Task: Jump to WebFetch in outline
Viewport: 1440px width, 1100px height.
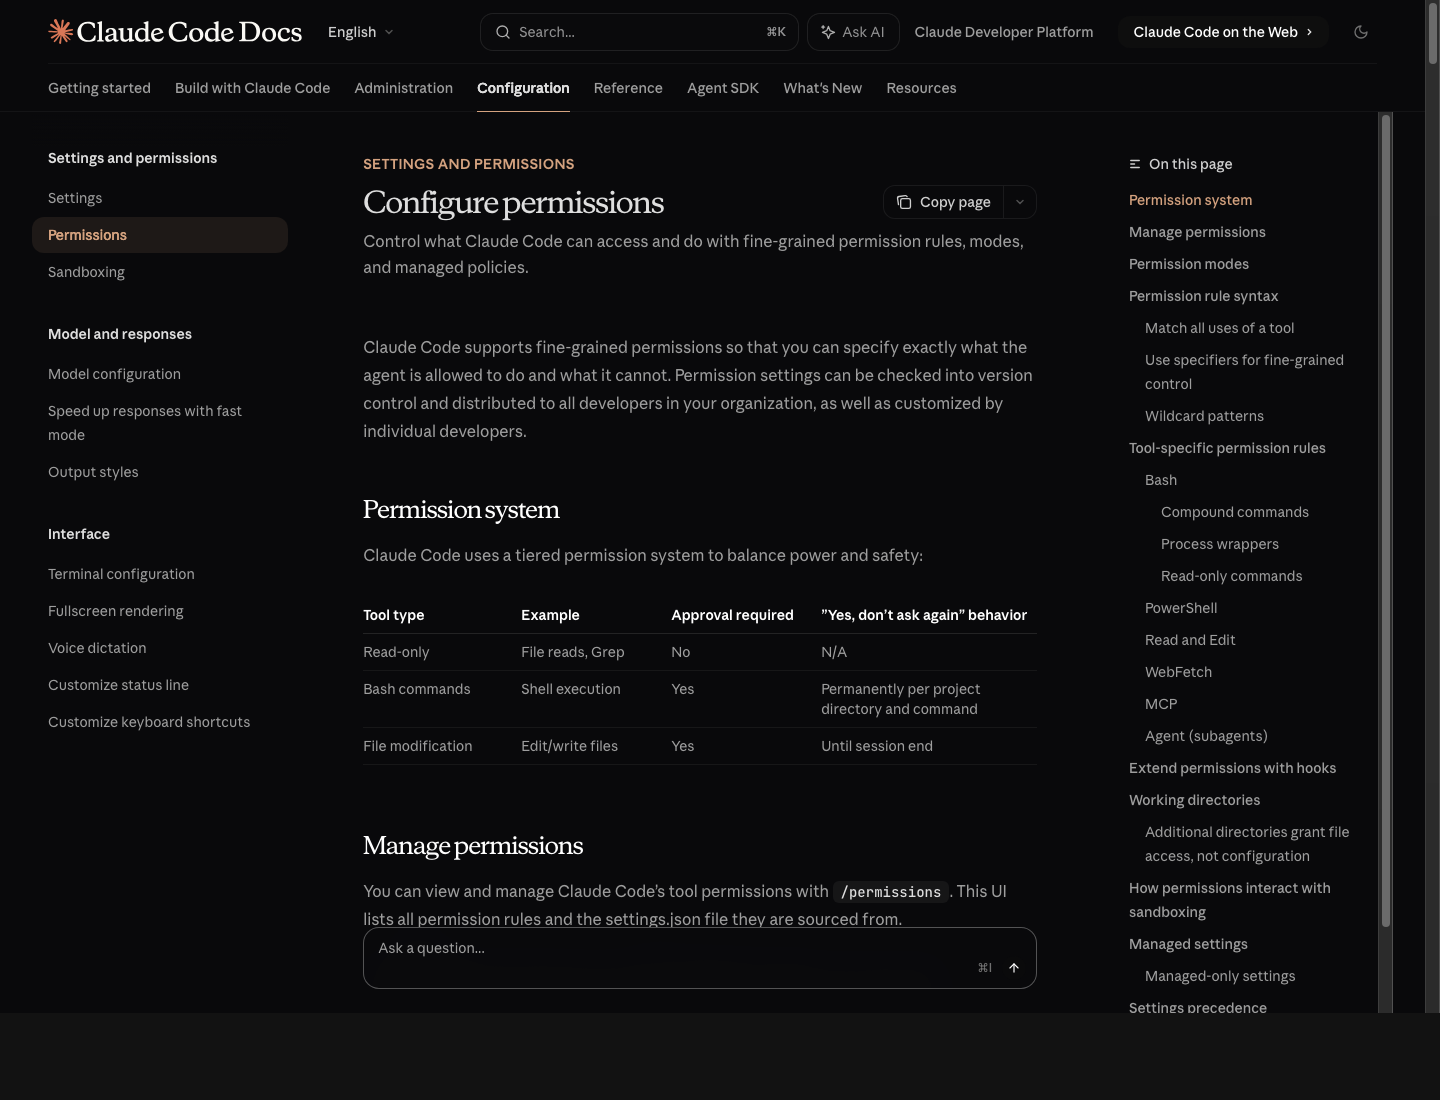Action: [1178, 672]
